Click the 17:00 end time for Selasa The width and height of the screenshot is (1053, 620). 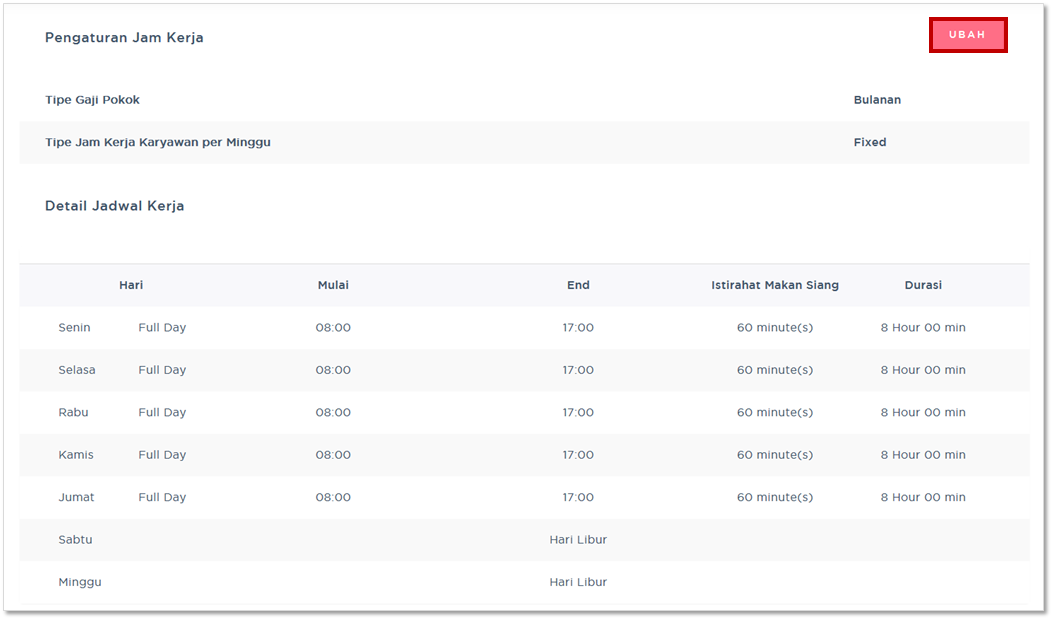point(578,370)
